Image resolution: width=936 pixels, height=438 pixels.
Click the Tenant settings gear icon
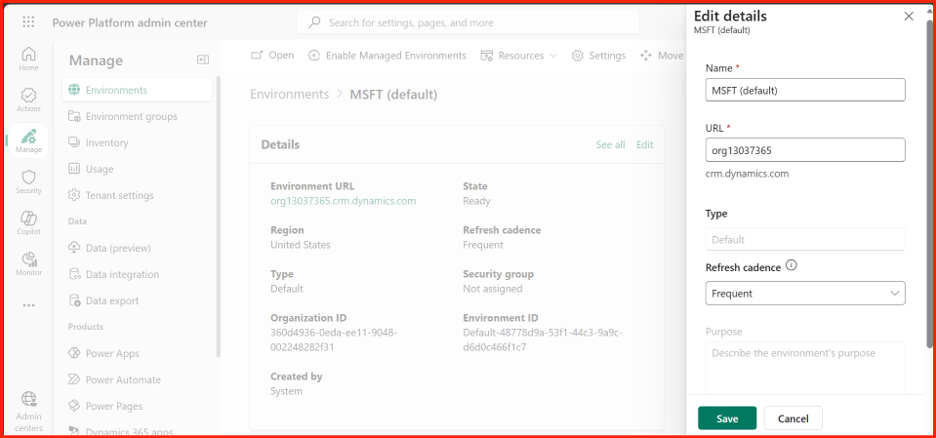pyautogui.click(x=74, y=195)
